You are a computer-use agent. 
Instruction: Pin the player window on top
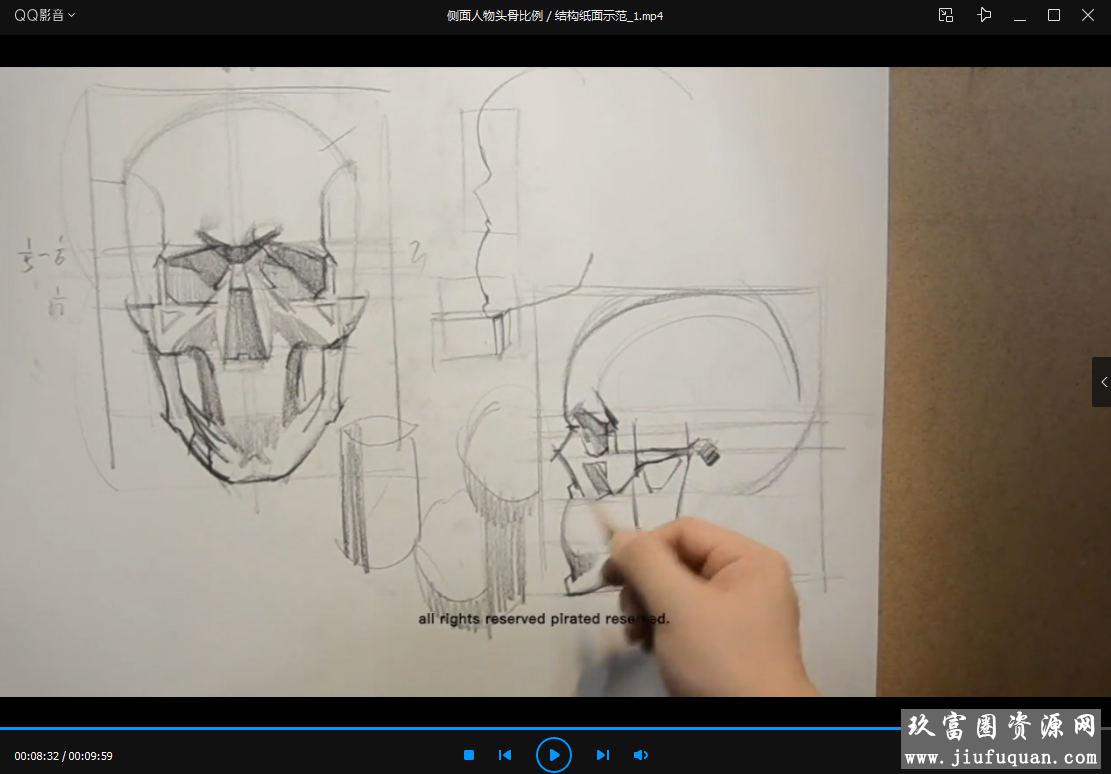[985, 15]
